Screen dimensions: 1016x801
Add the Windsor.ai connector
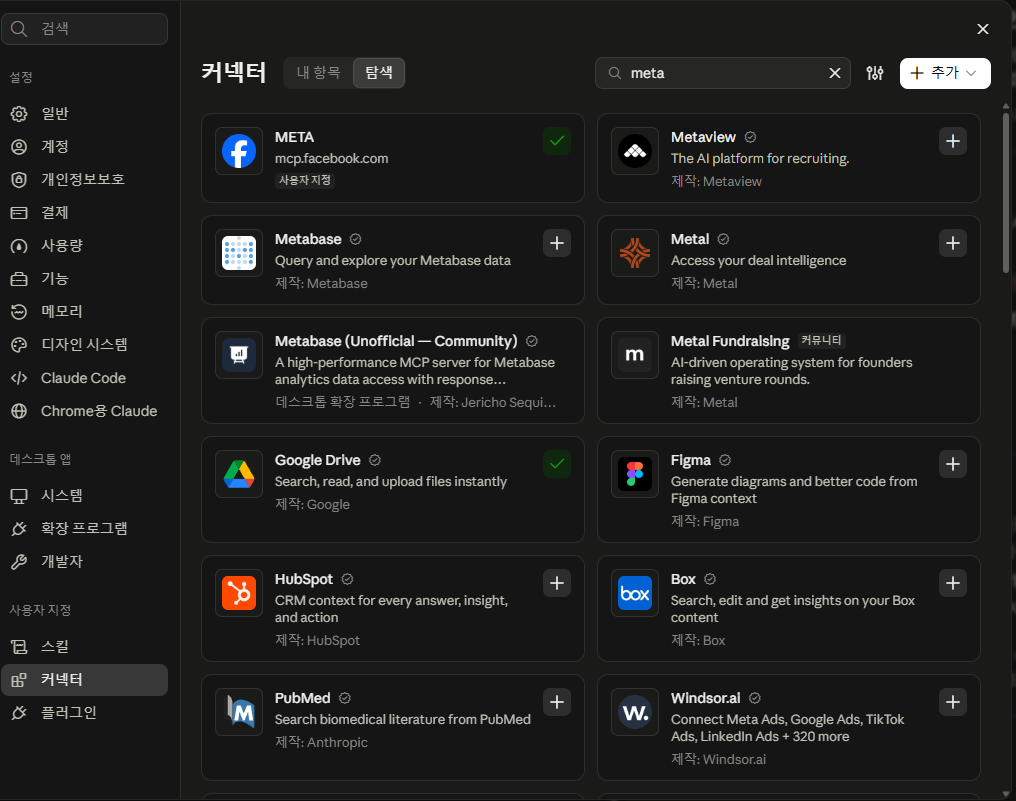(952, 702)
